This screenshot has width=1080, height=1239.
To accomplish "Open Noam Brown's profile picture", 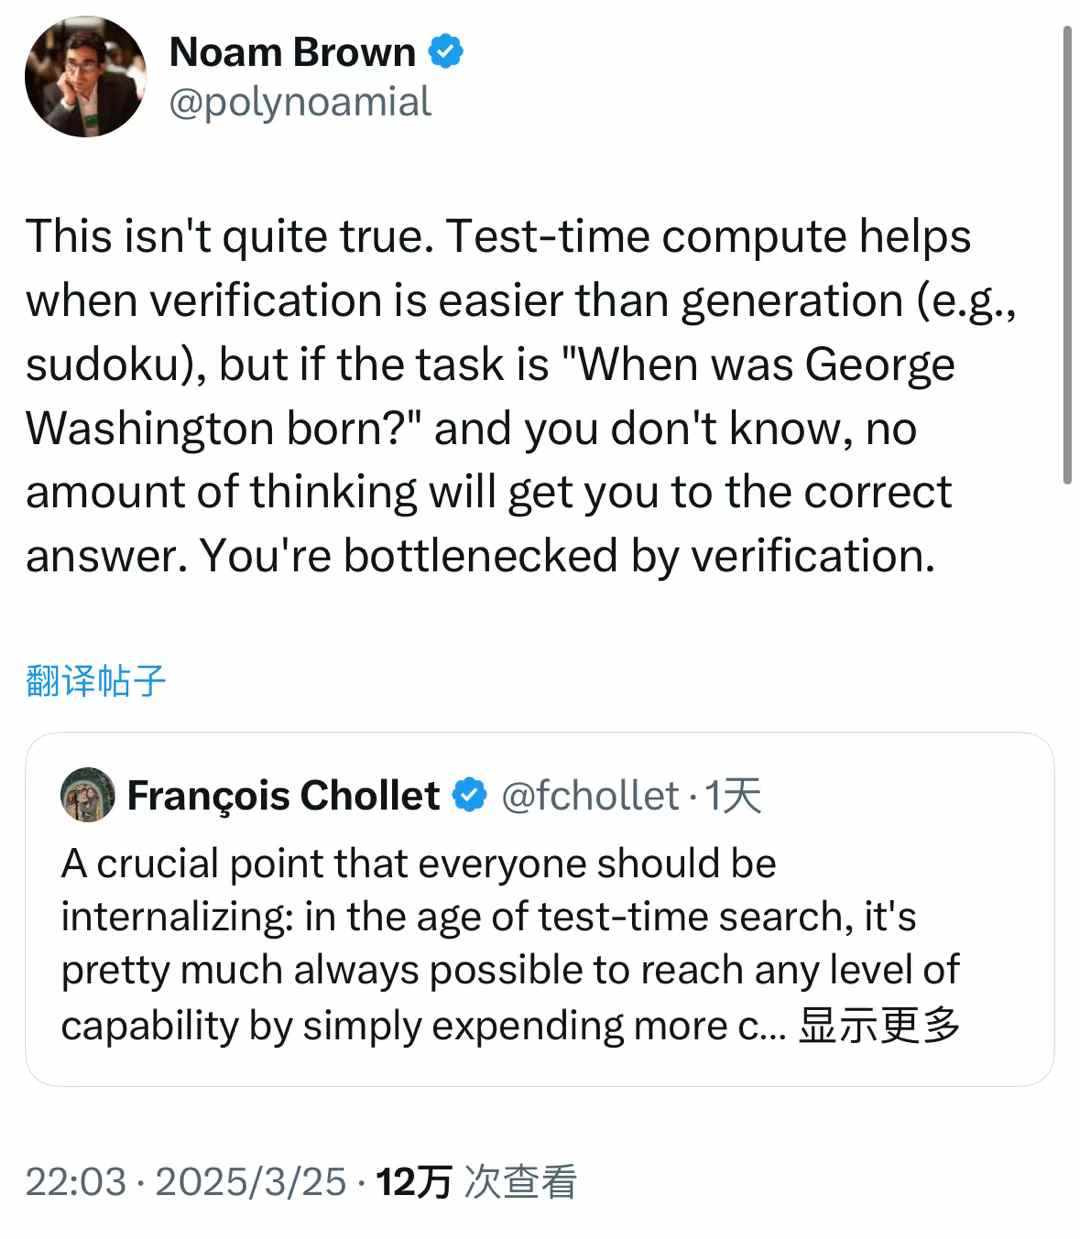I will point(85,77).
